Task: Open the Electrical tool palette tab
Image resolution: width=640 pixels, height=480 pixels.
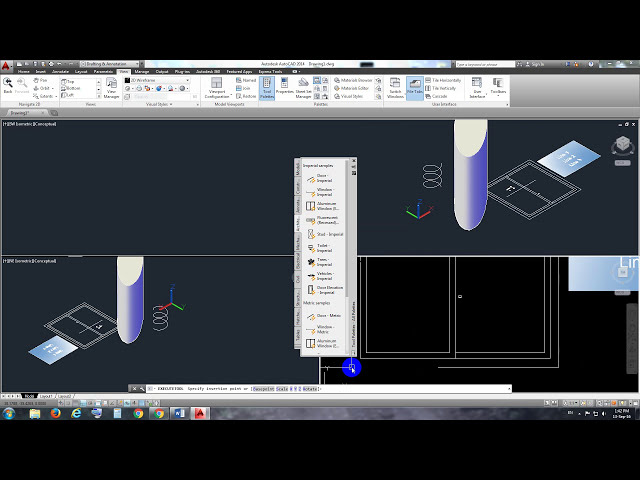Action: pos(298,262)
